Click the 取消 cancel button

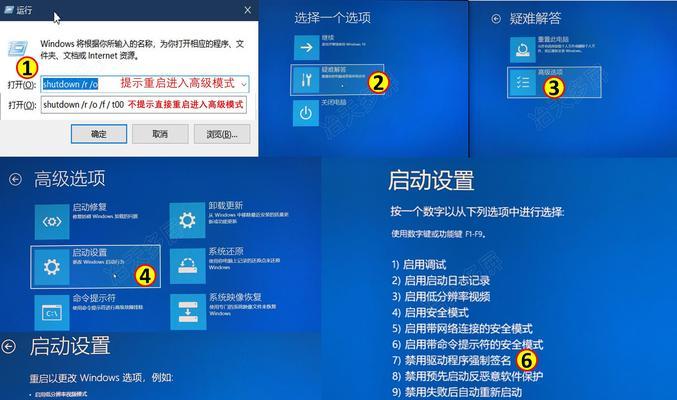[x=160, y=134]
